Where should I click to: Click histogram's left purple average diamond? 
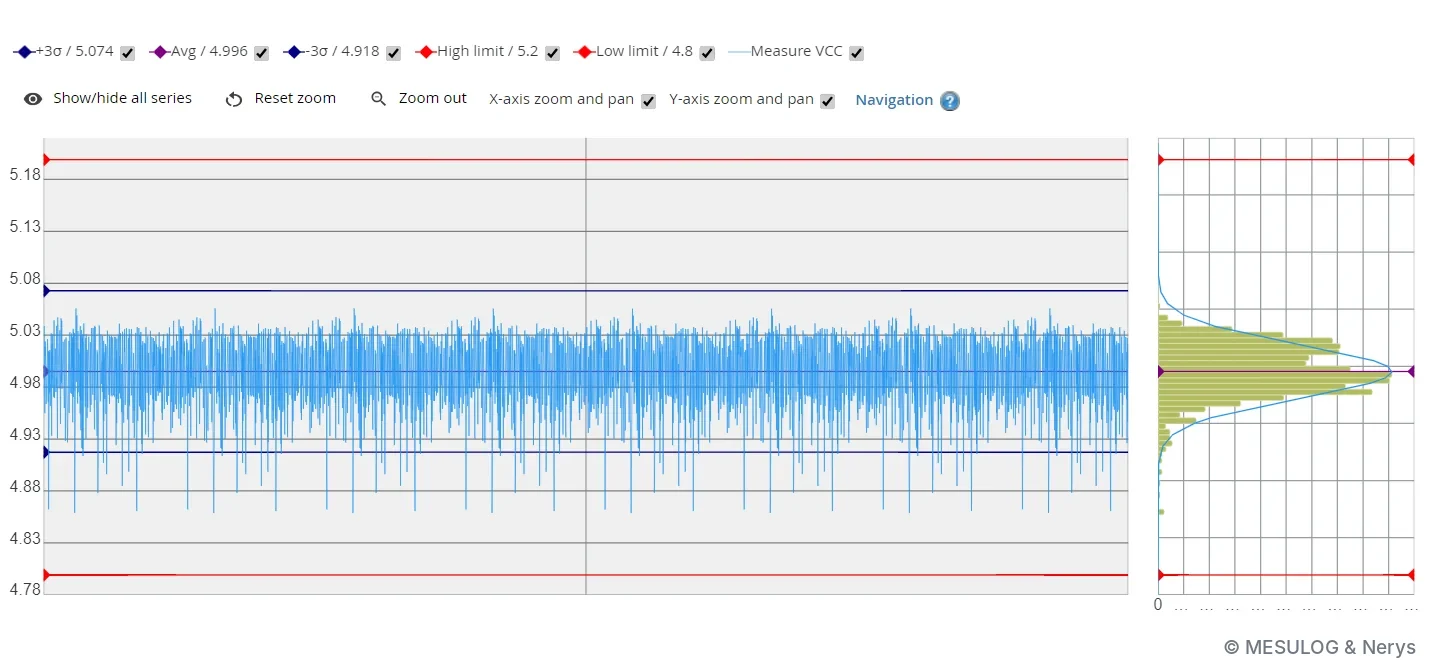tap(1160, 371)
